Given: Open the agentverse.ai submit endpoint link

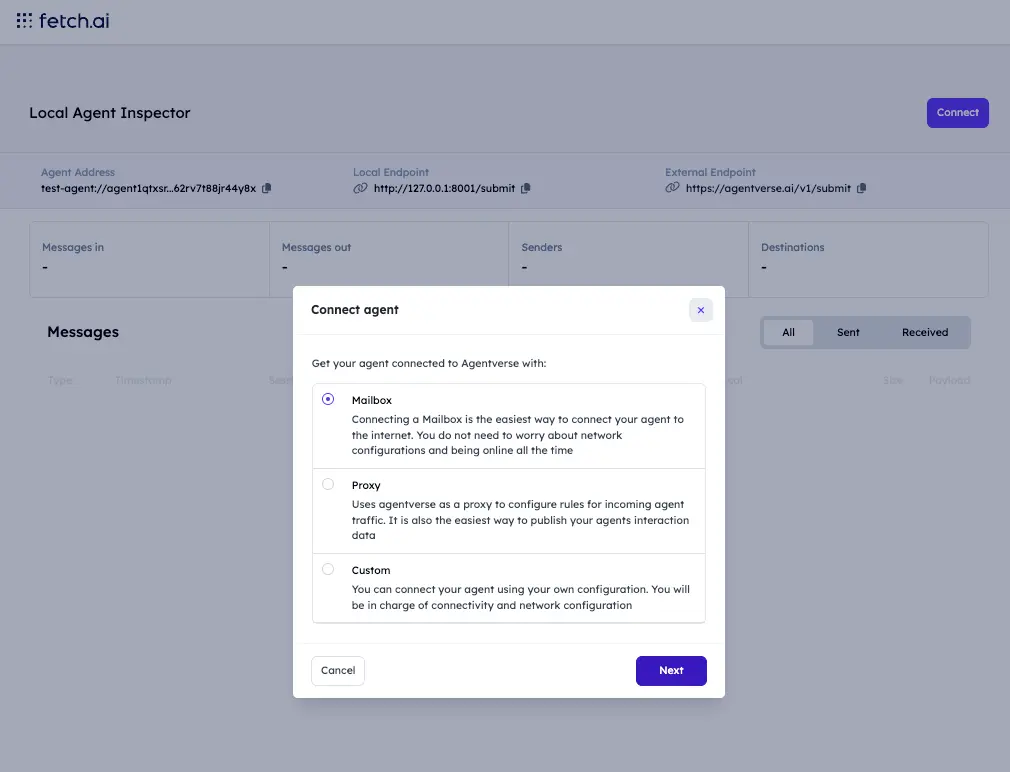Looking at the screenshot, I should click(x=768, y=188).
